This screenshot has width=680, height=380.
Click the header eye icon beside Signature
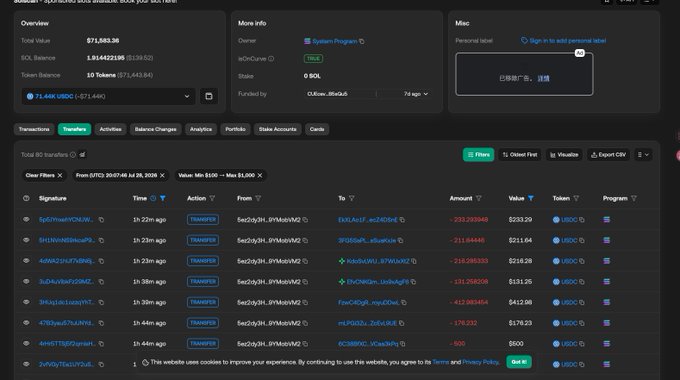click(26, 198)
